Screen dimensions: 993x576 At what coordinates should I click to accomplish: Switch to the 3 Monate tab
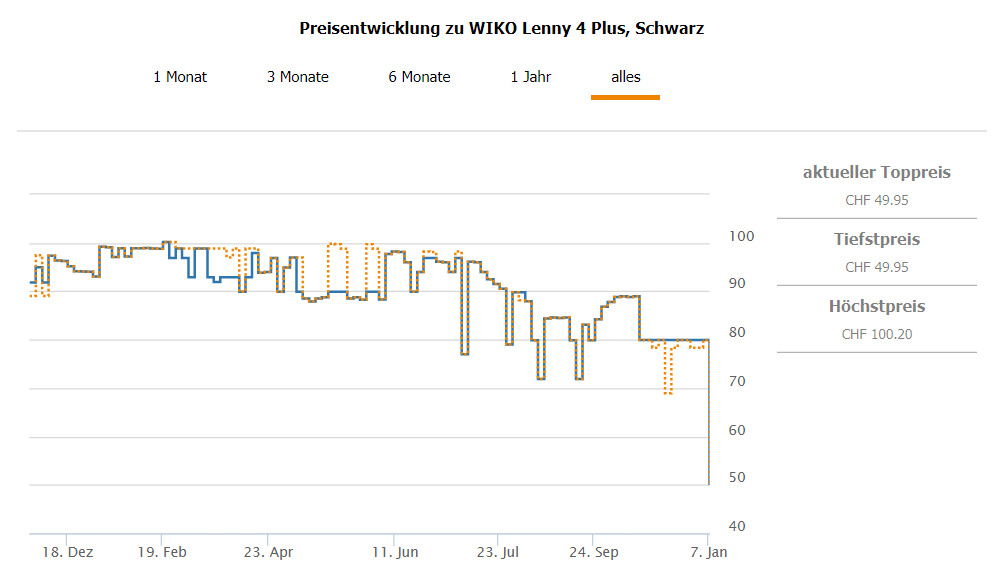coord(297,77)
